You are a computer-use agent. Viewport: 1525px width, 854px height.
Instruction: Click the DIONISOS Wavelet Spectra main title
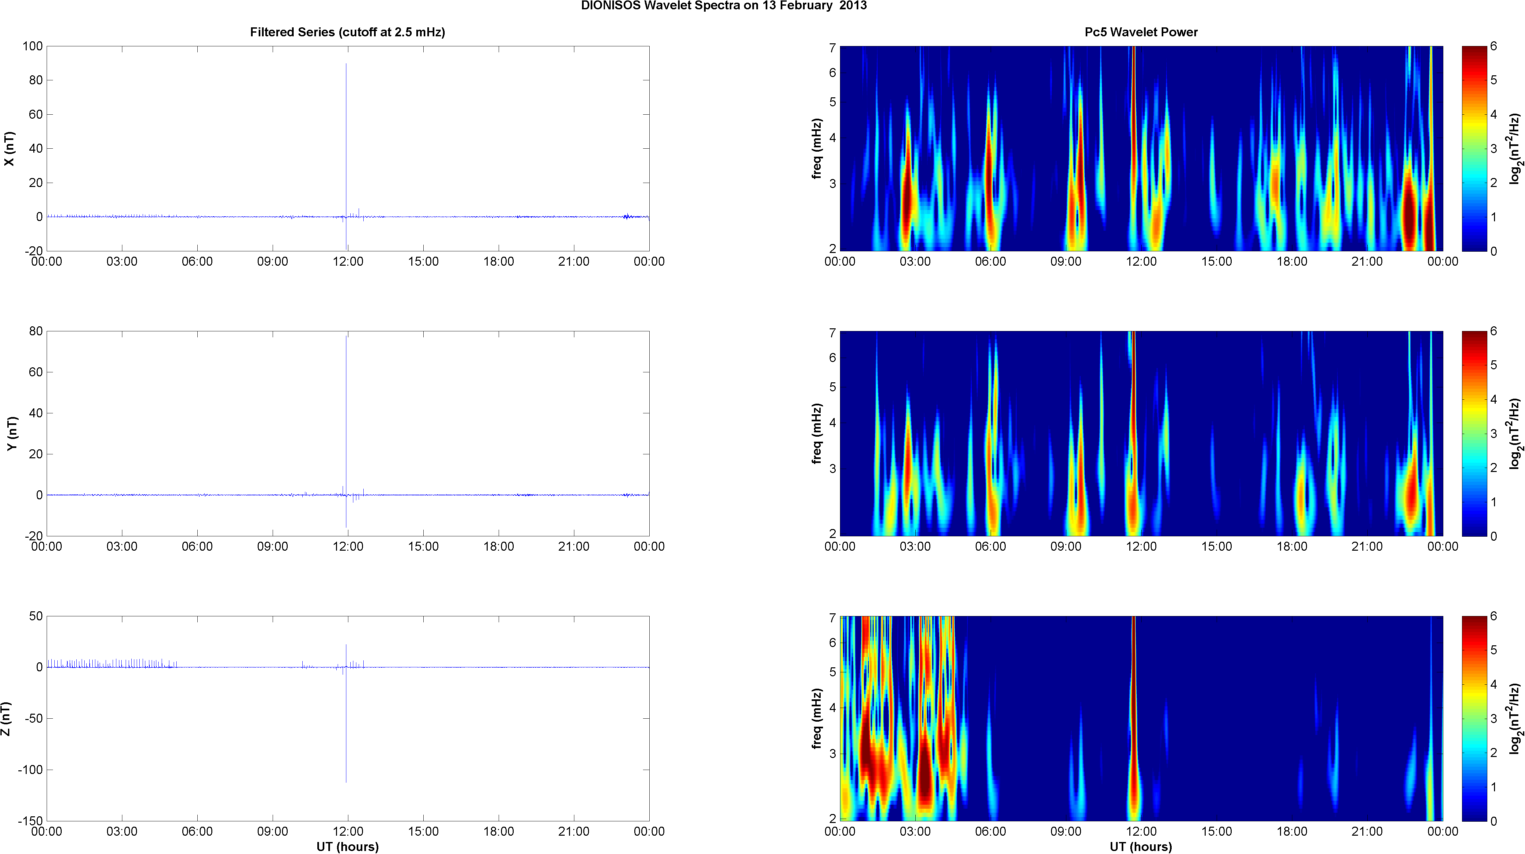pos(724,6)
